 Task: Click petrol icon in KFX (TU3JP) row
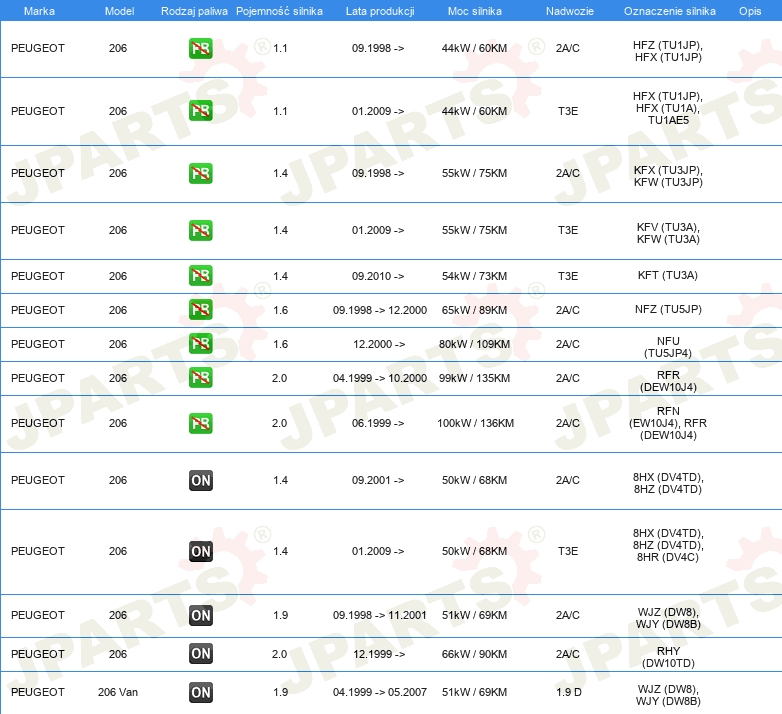point(200,173)
